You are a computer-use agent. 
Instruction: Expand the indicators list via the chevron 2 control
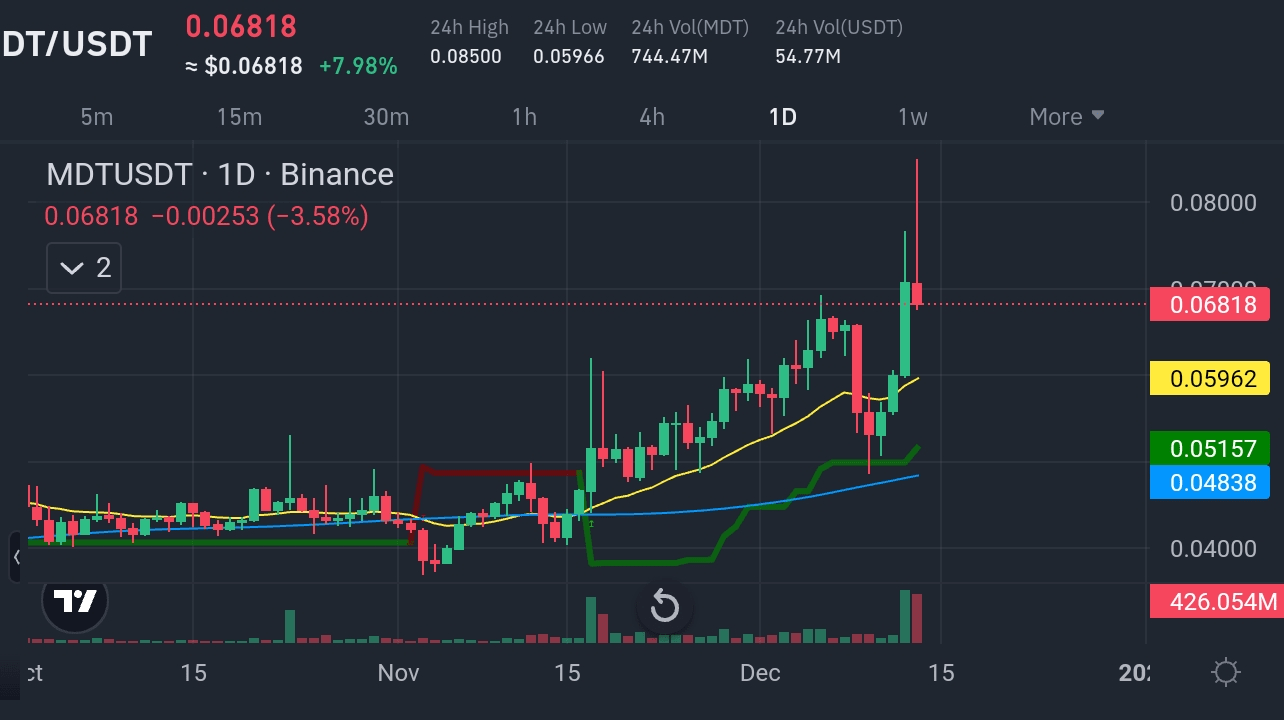pyautogui.click(x=83, y=267)
